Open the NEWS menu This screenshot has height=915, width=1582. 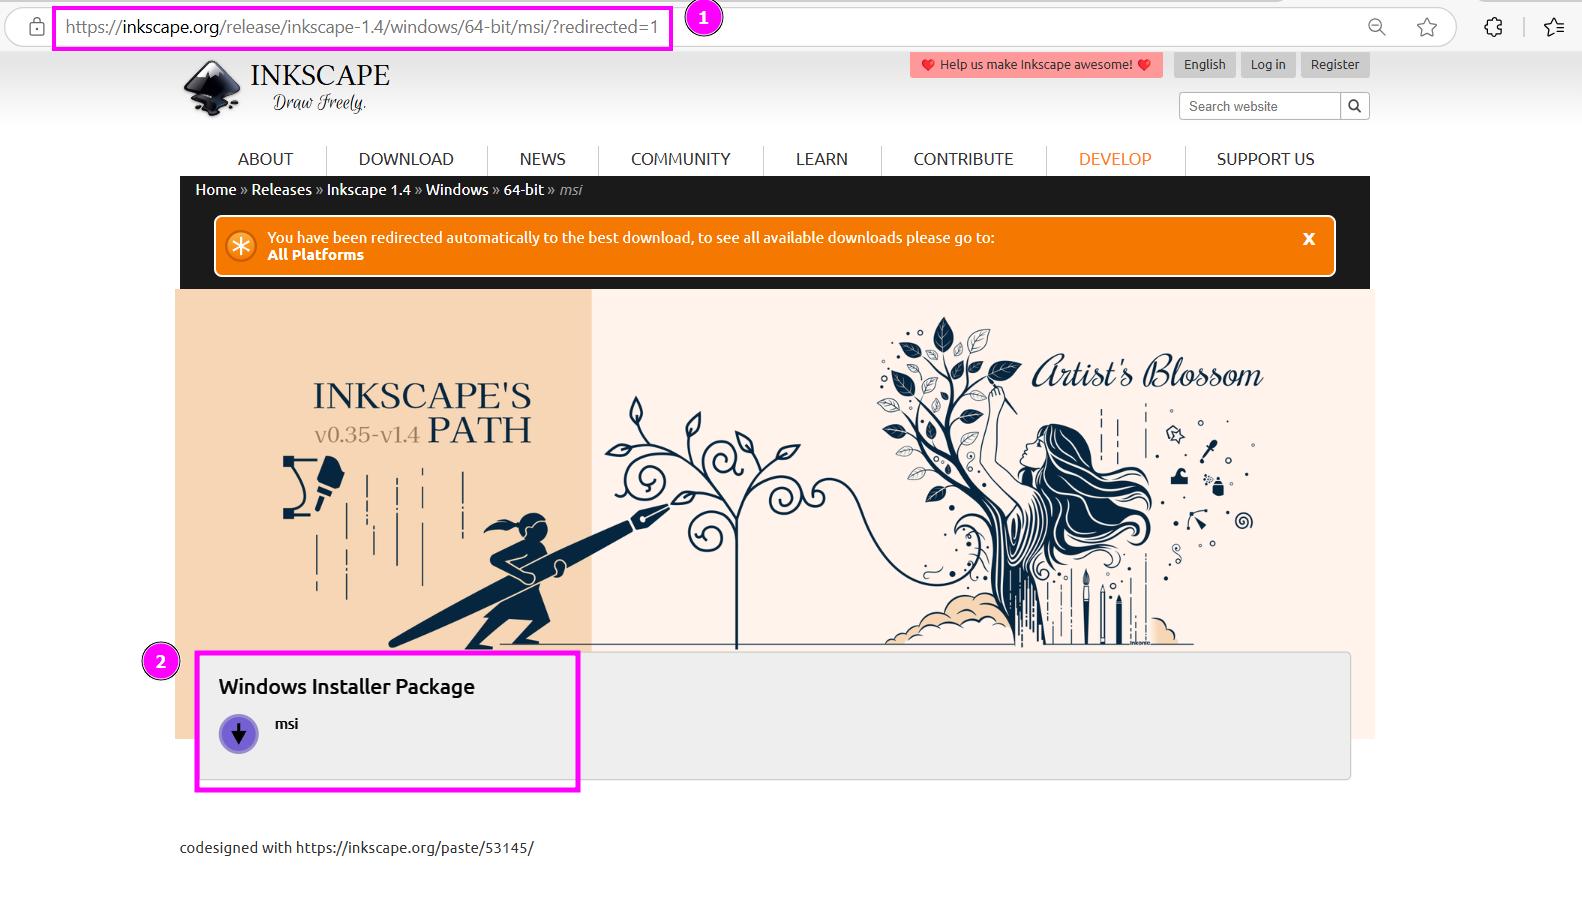[x=542, y=159]
